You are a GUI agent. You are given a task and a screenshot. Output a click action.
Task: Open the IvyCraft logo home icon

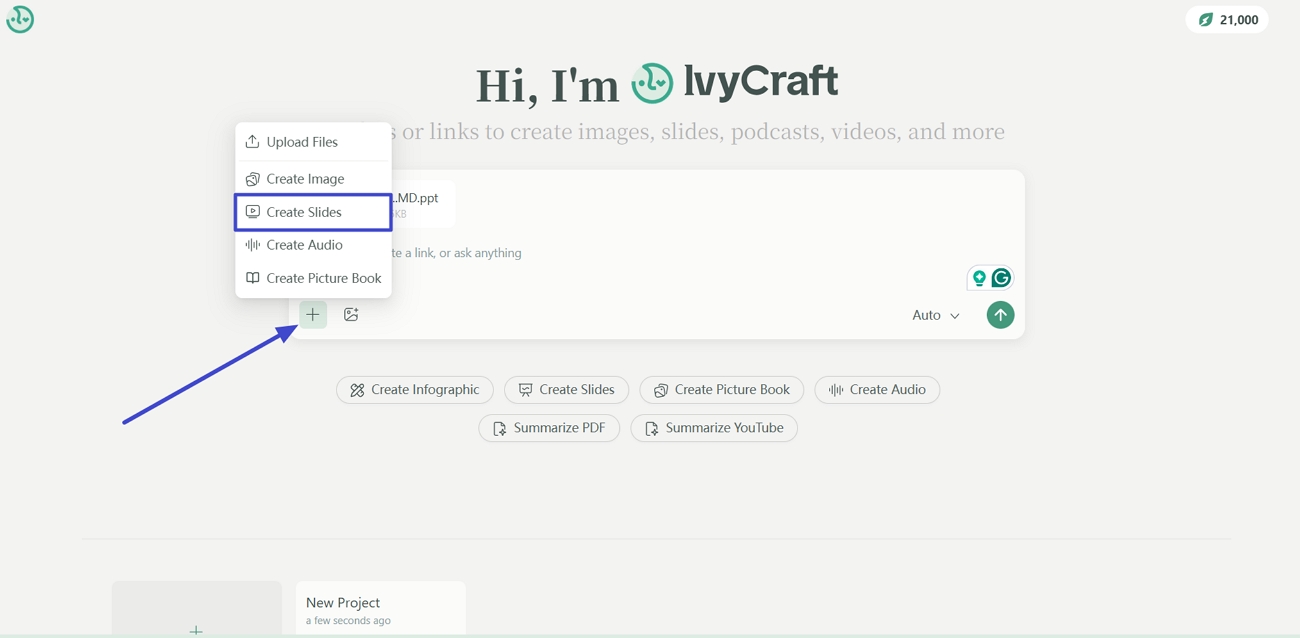[20, 19]
